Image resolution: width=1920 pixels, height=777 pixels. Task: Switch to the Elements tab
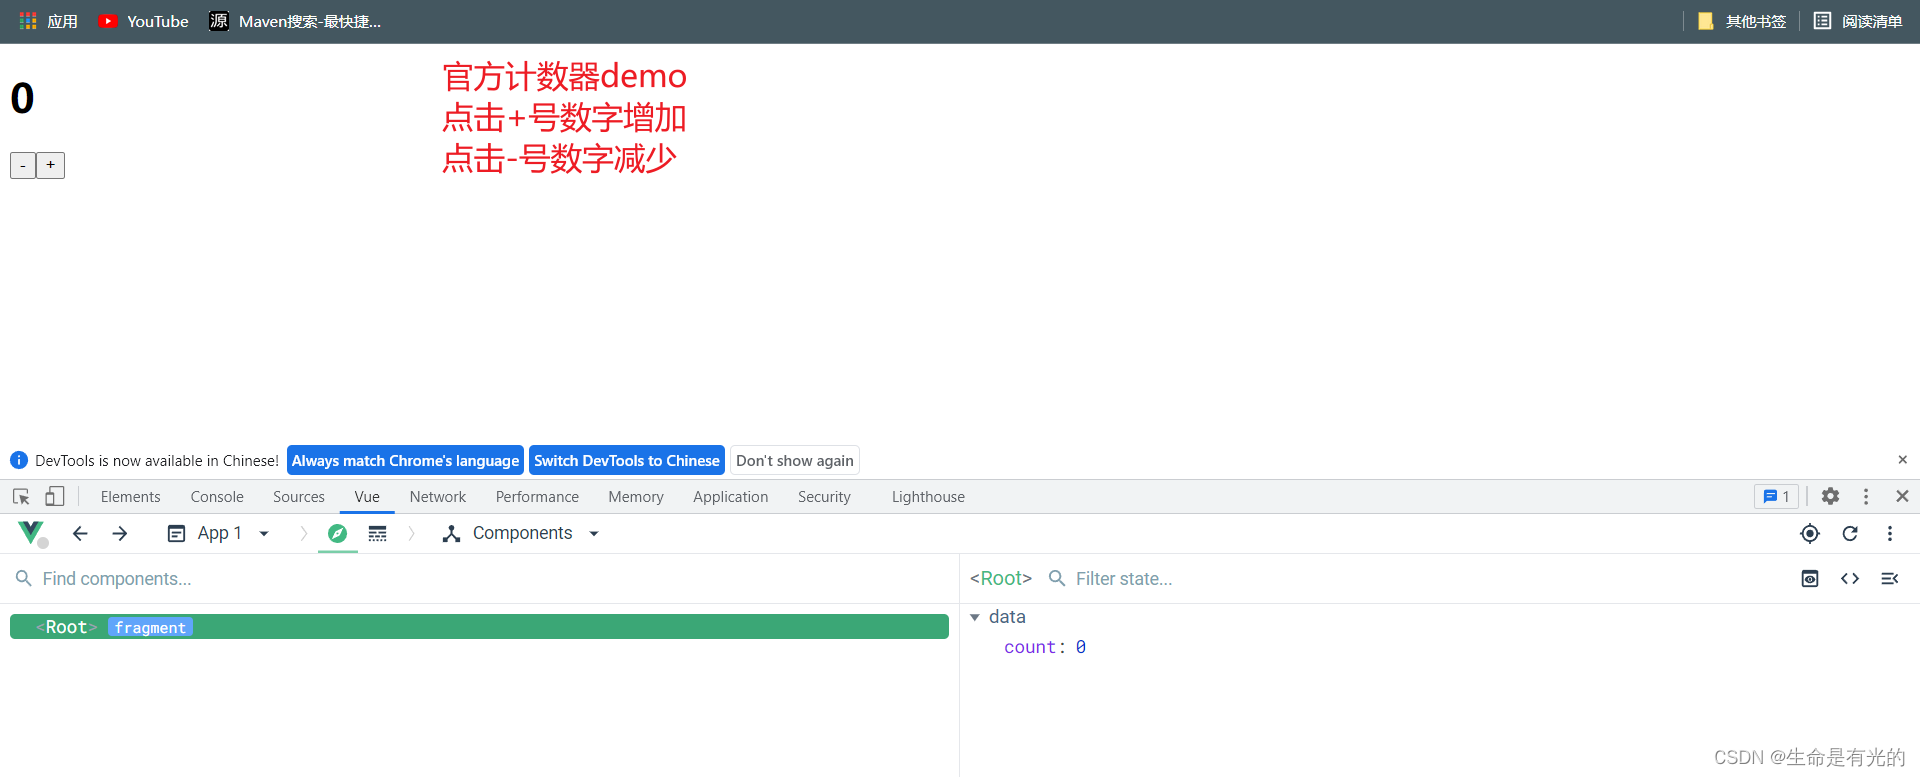coord(130,496)
